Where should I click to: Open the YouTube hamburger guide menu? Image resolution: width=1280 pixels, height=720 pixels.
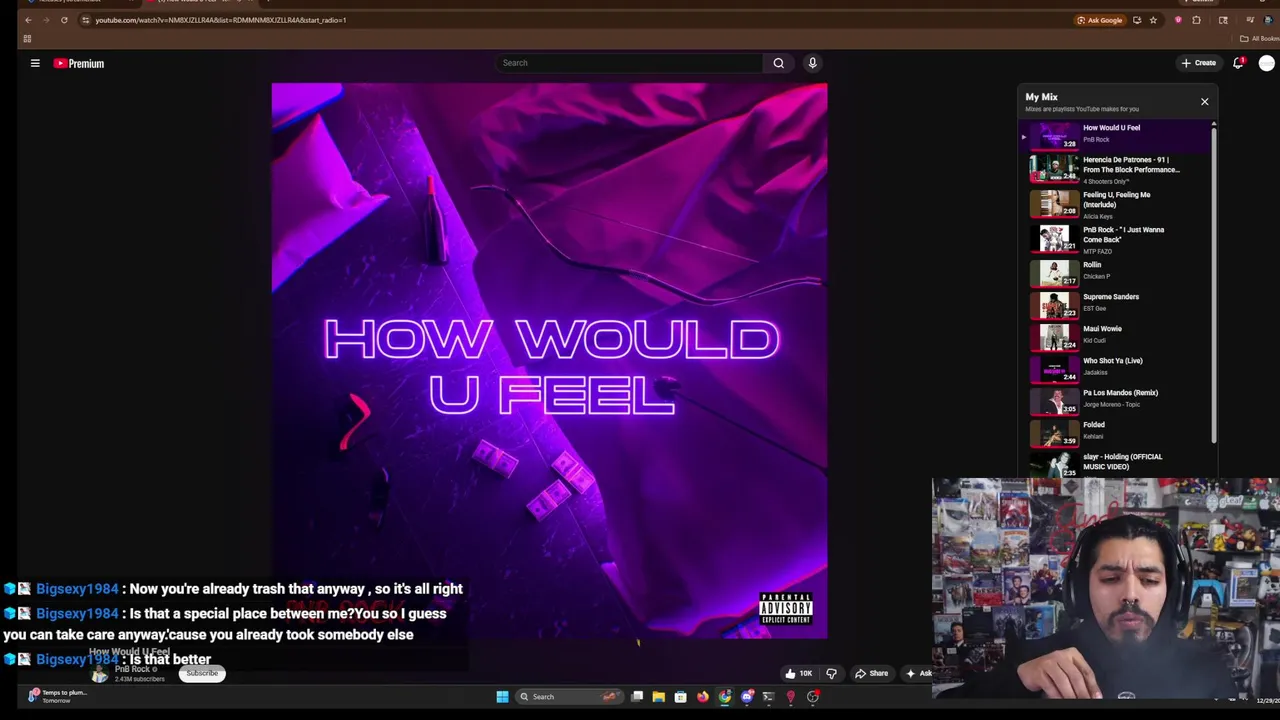[35, 63]
